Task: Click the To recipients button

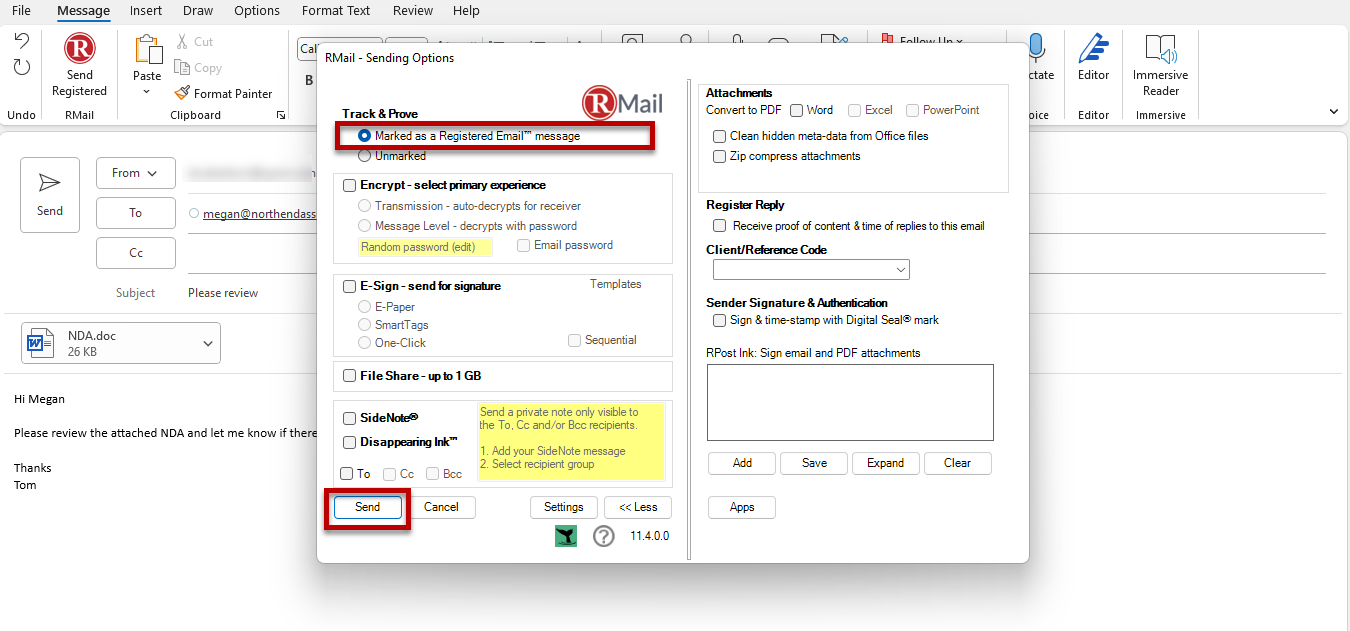Action: point(136,213)
